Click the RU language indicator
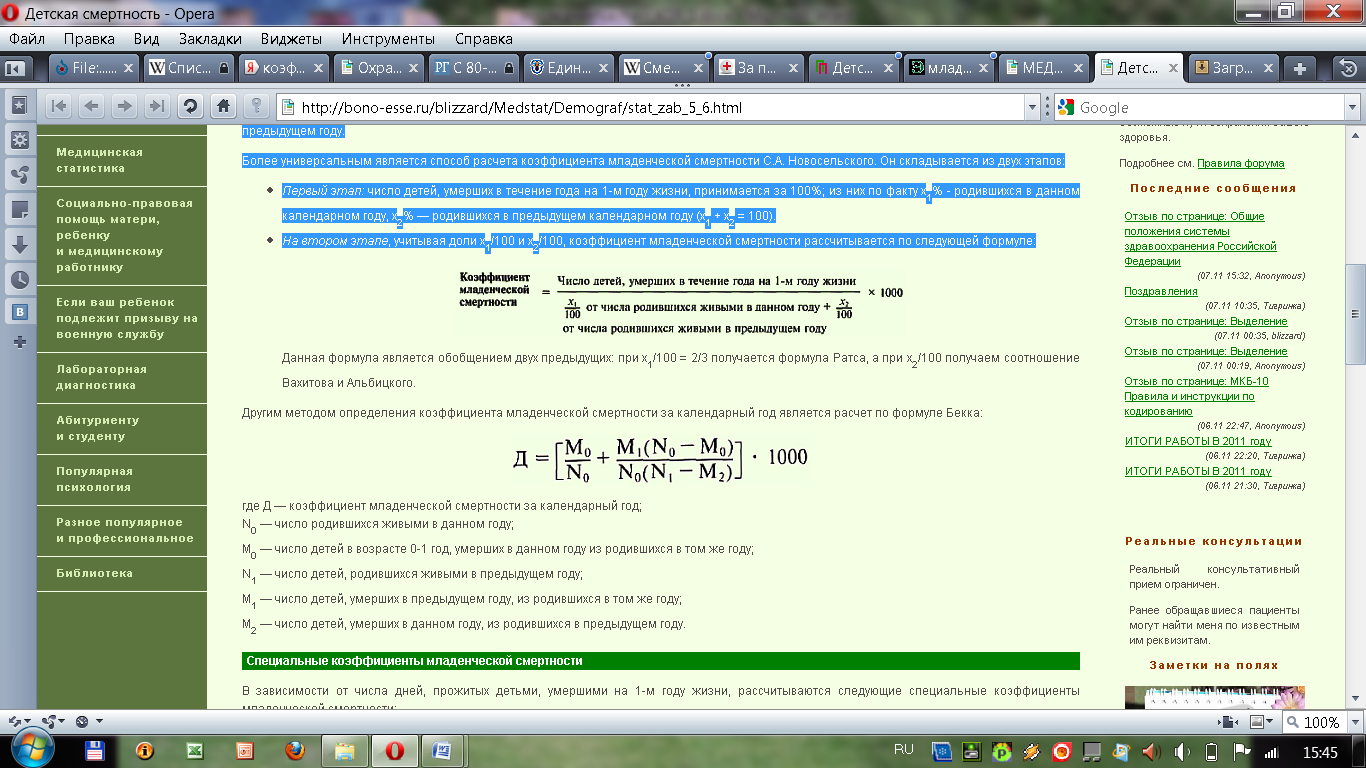 coord(904,749)
